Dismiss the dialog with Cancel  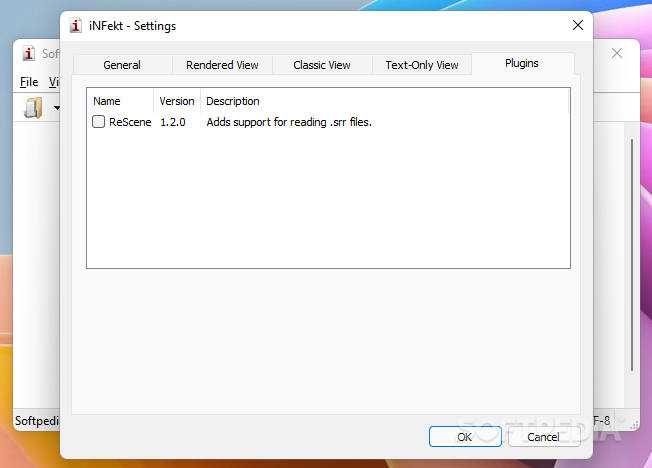(543, 437)
